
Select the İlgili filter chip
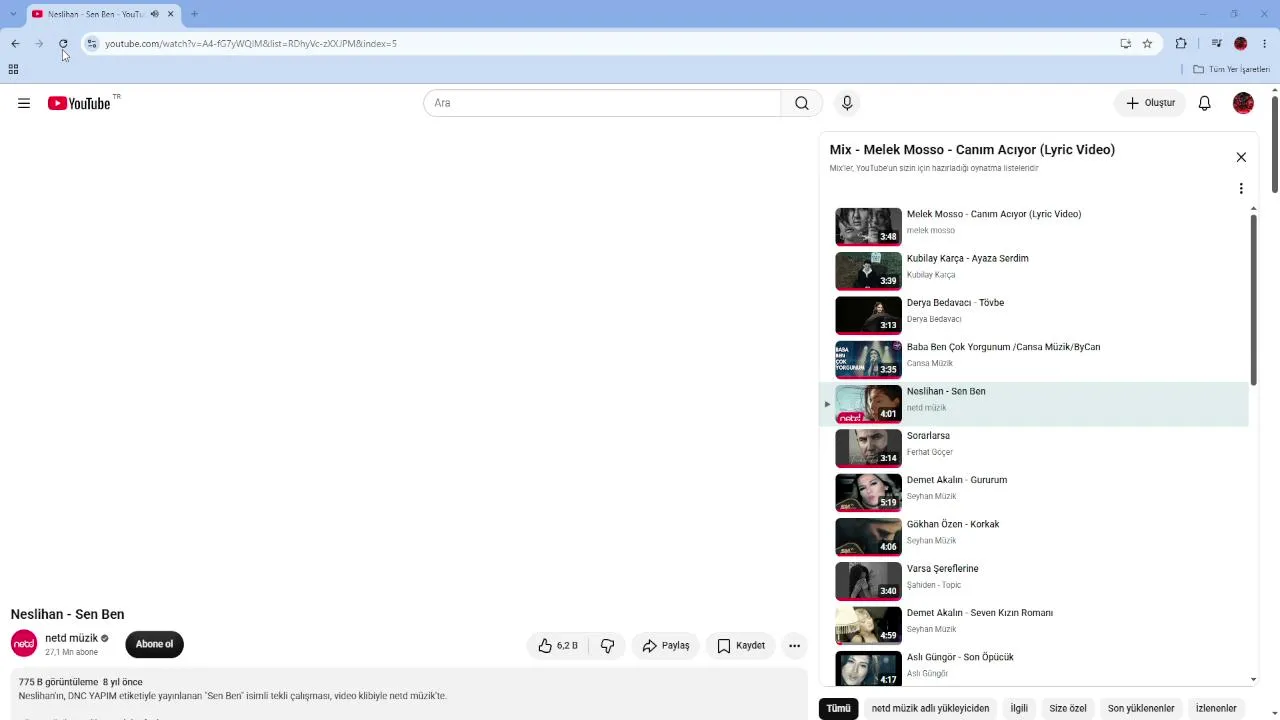[x=1019, y=708]
